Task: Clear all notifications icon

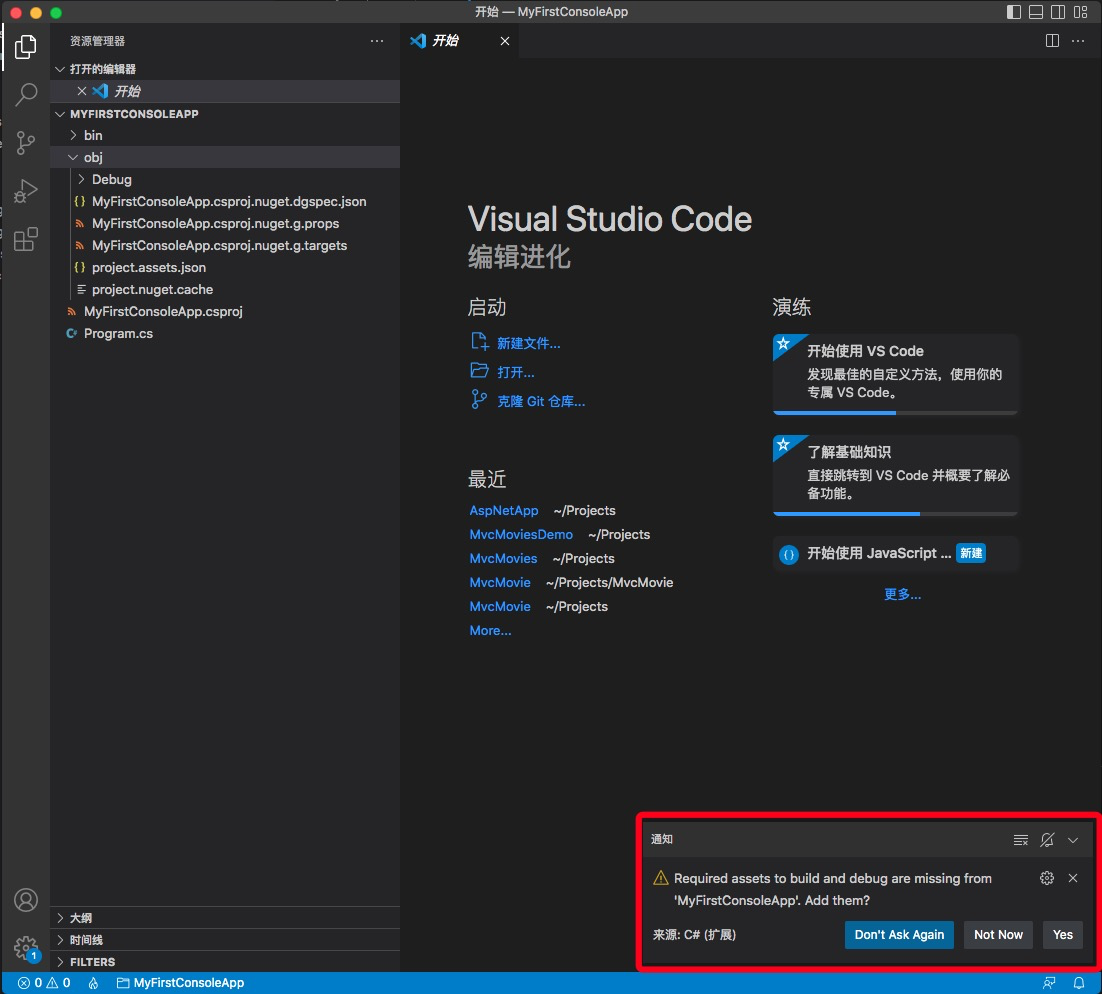Action: (1020, 839)
